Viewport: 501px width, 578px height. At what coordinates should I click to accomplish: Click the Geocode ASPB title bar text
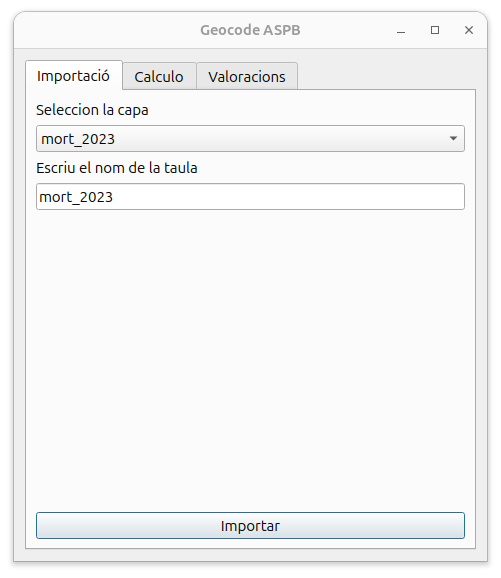[x=250, y=30]
